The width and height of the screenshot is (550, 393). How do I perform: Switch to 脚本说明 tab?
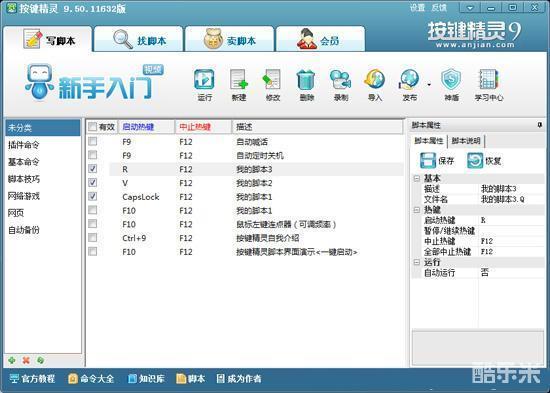tap(465, 141)
